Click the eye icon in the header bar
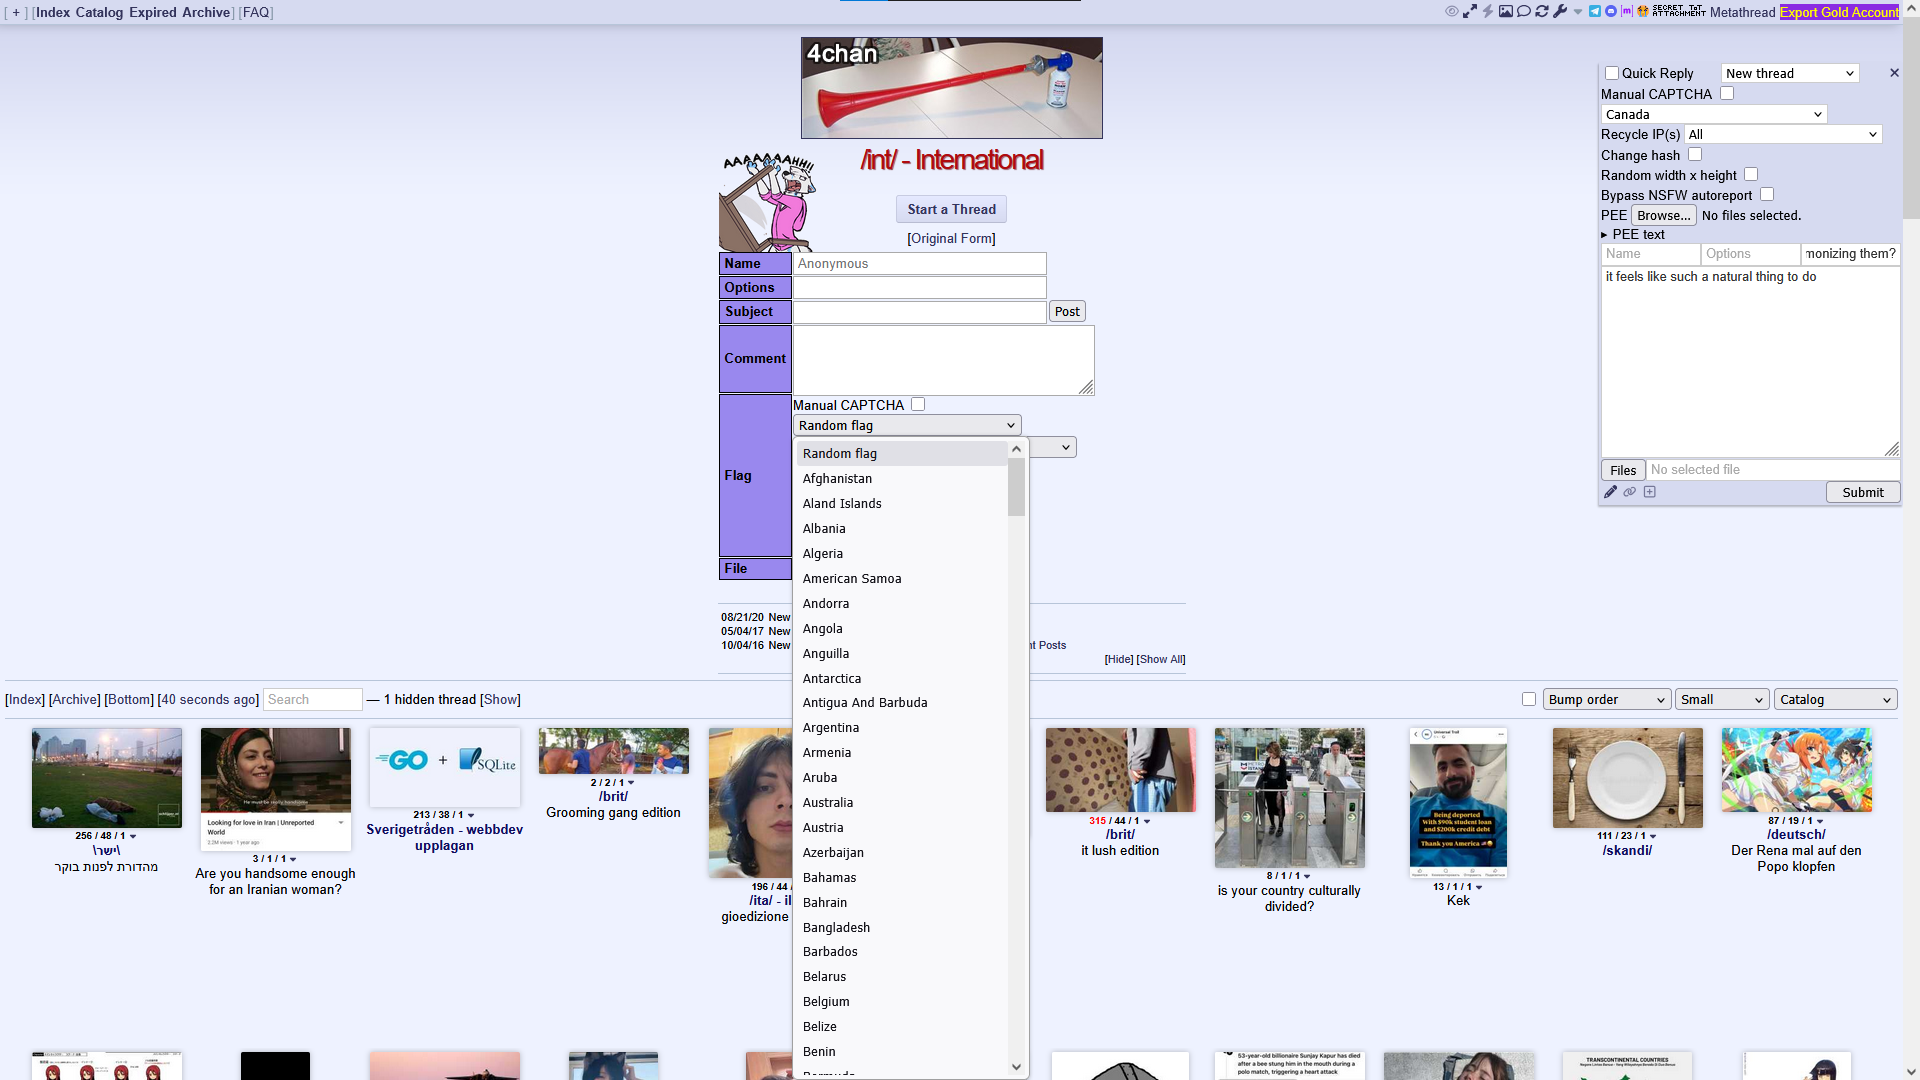 click(1452, 12)
